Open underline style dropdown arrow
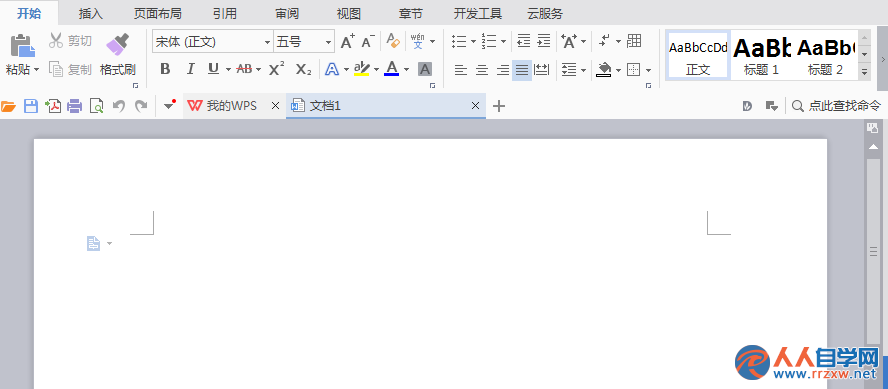888x389 pixels. (228, 70)
